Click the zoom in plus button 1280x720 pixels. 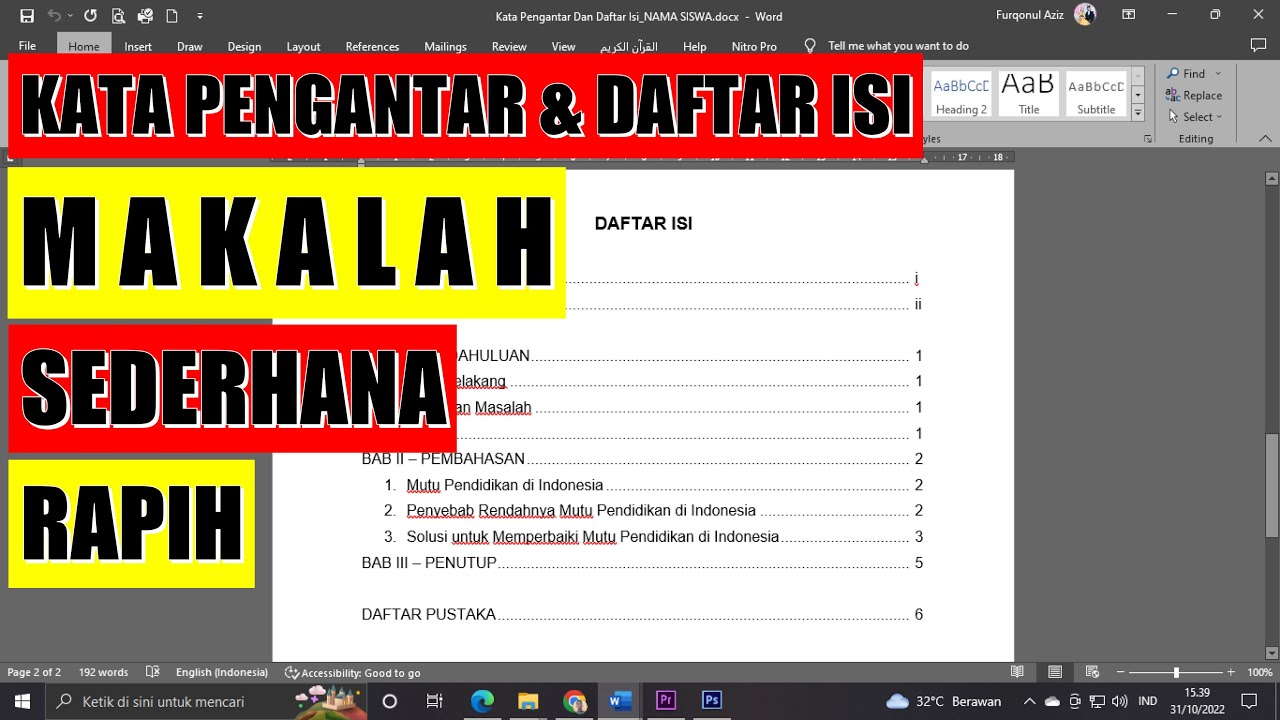tap(1231, 672)
